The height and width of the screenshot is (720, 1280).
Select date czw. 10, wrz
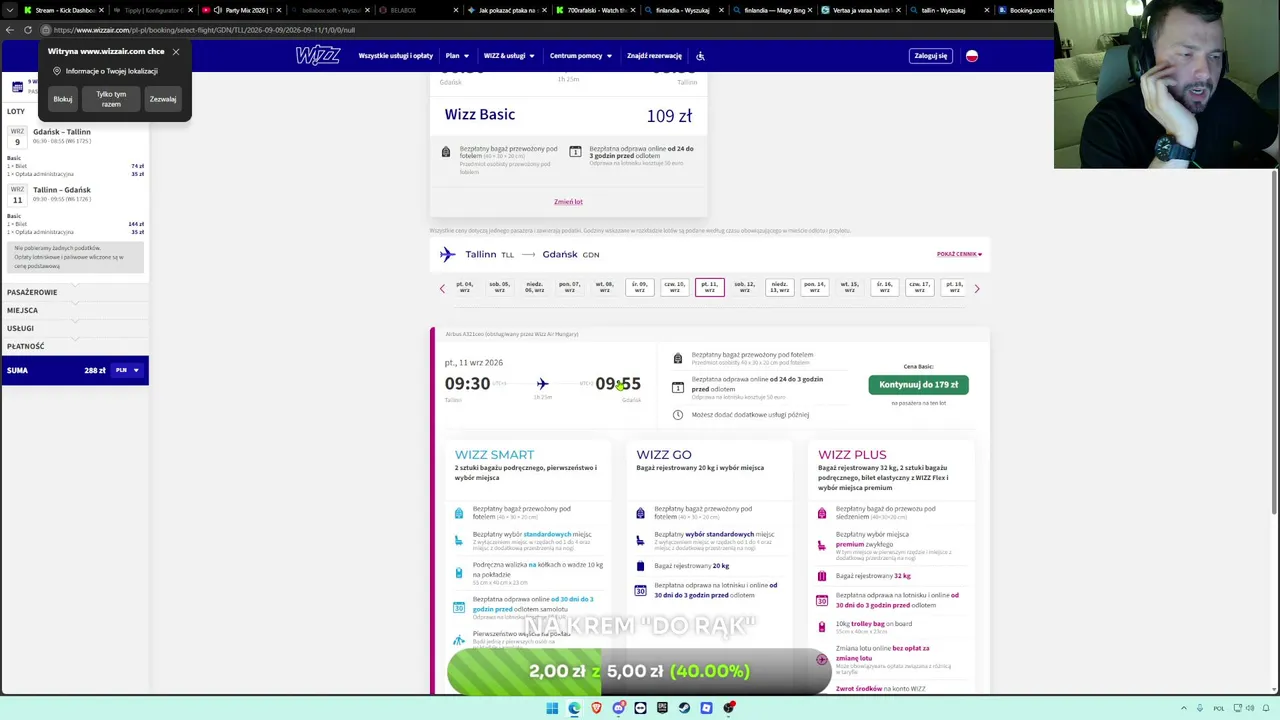coord(674,288)
